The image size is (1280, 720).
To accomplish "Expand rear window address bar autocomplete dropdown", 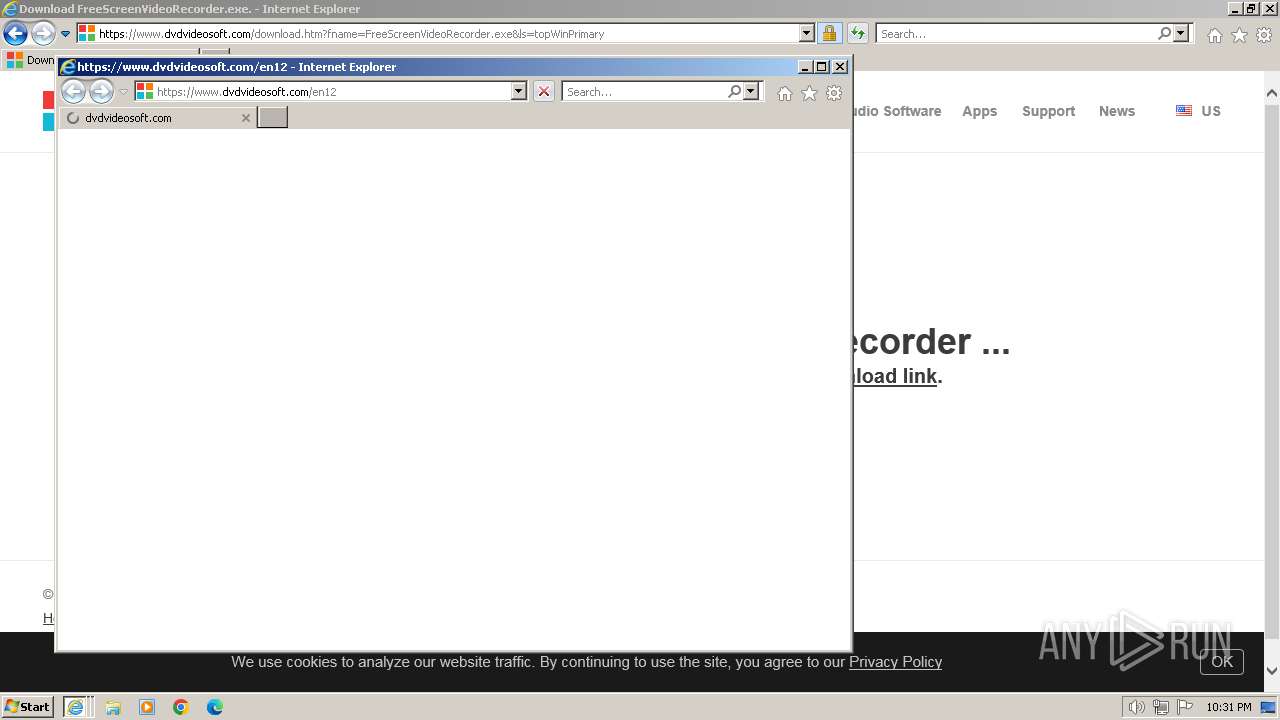I will click(x=807, y=33).
